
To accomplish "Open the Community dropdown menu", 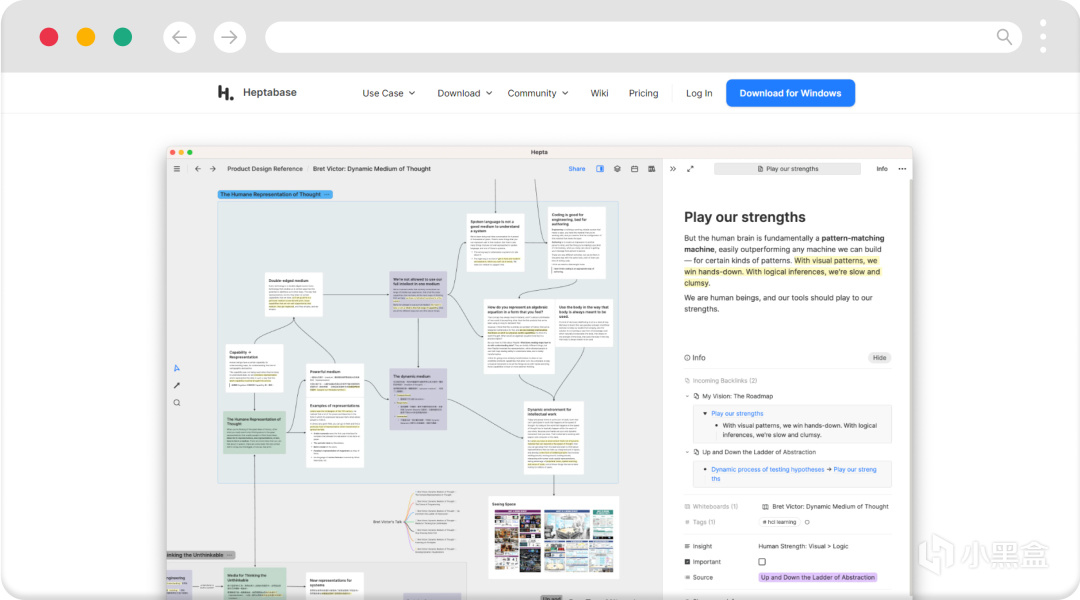I will [538, 93].
